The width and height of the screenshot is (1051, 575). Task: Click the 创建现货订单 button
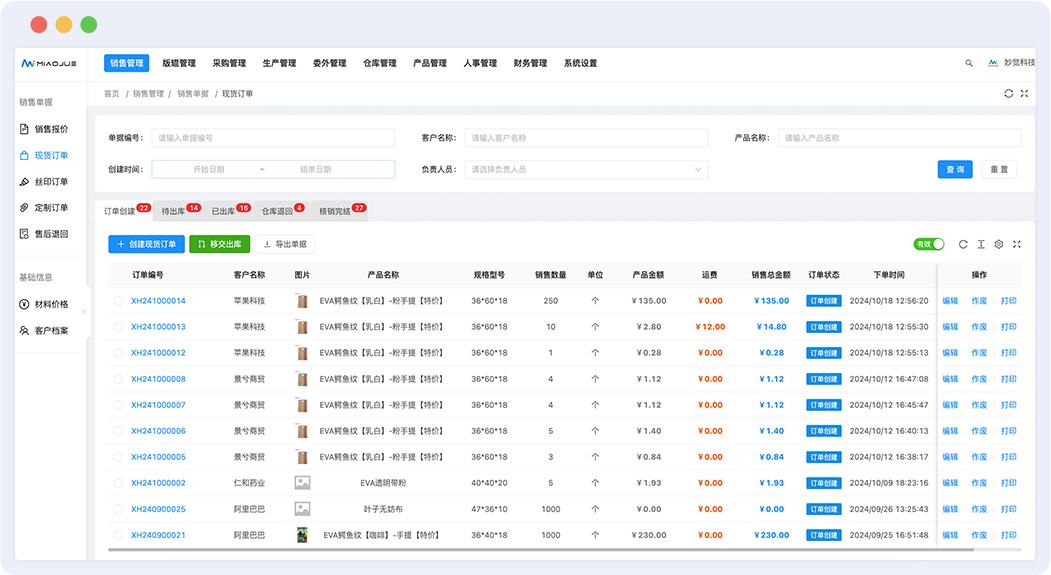pos(146,245)
